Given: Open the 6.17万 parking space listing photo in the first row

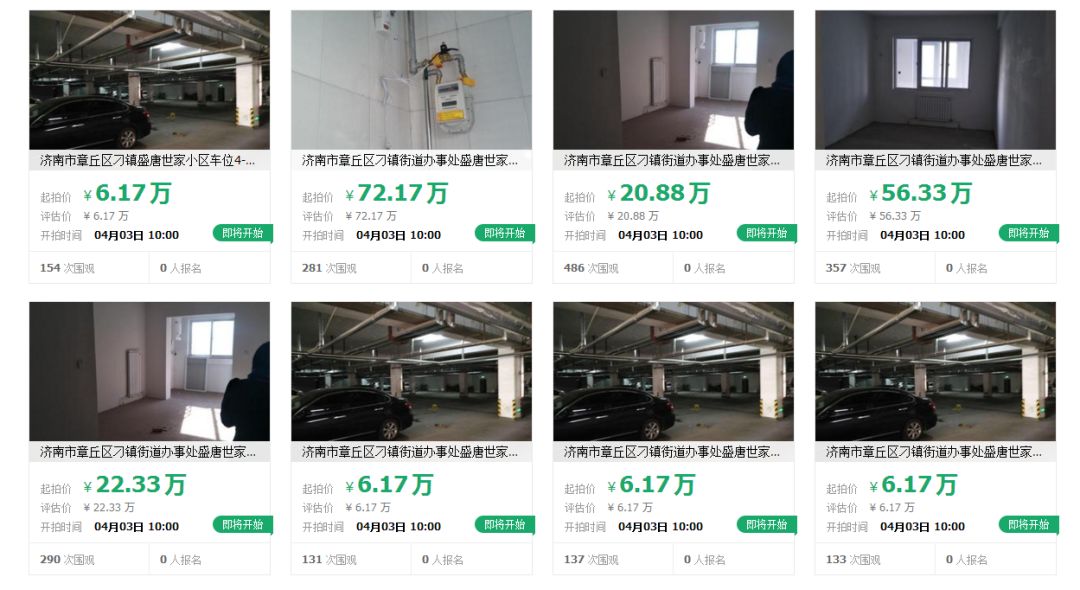Looking at the screenshot, I should [149, 80].
